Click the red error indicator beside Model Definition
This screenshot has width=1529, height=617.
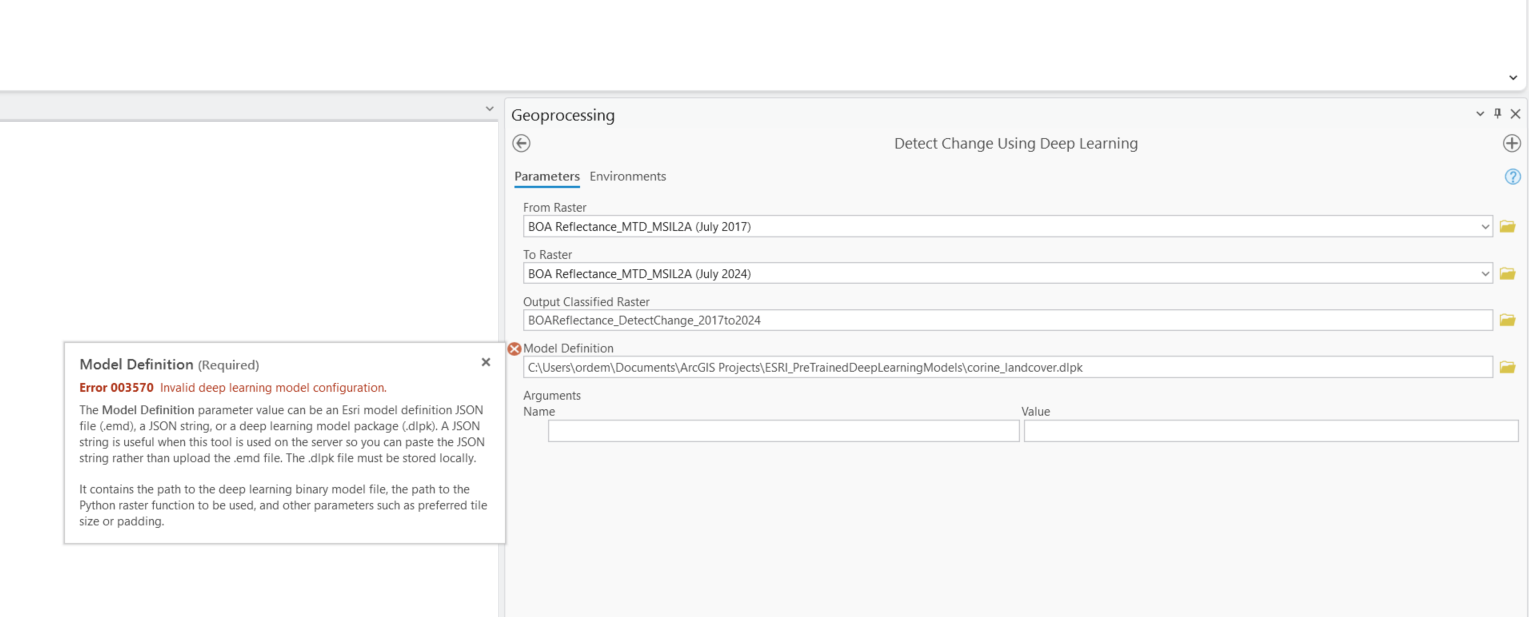coord(514,349)
